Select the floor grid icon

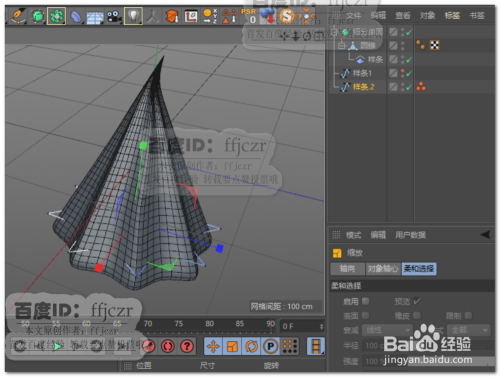[95, 17]
